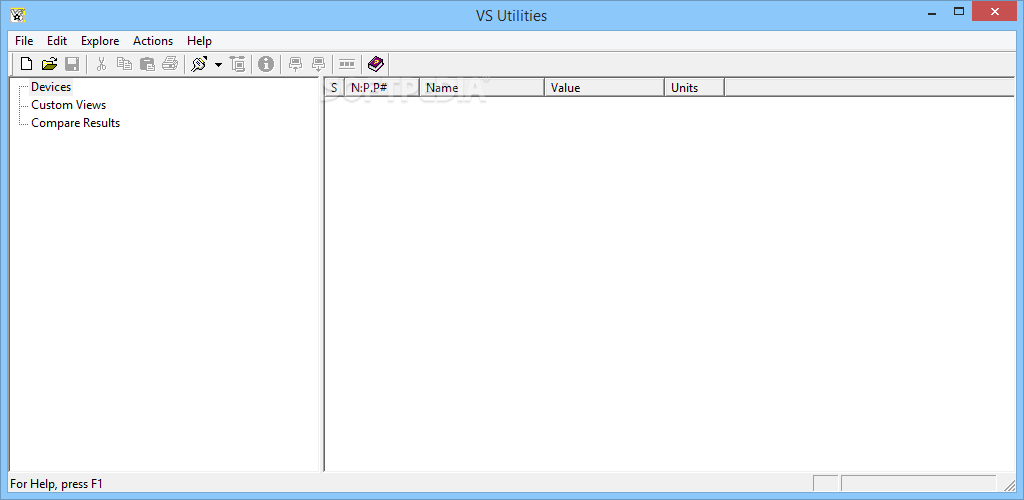Click the clipboard Paste icon
Viewport: 1024px width, 500px height.
click(x=148, y=64)
